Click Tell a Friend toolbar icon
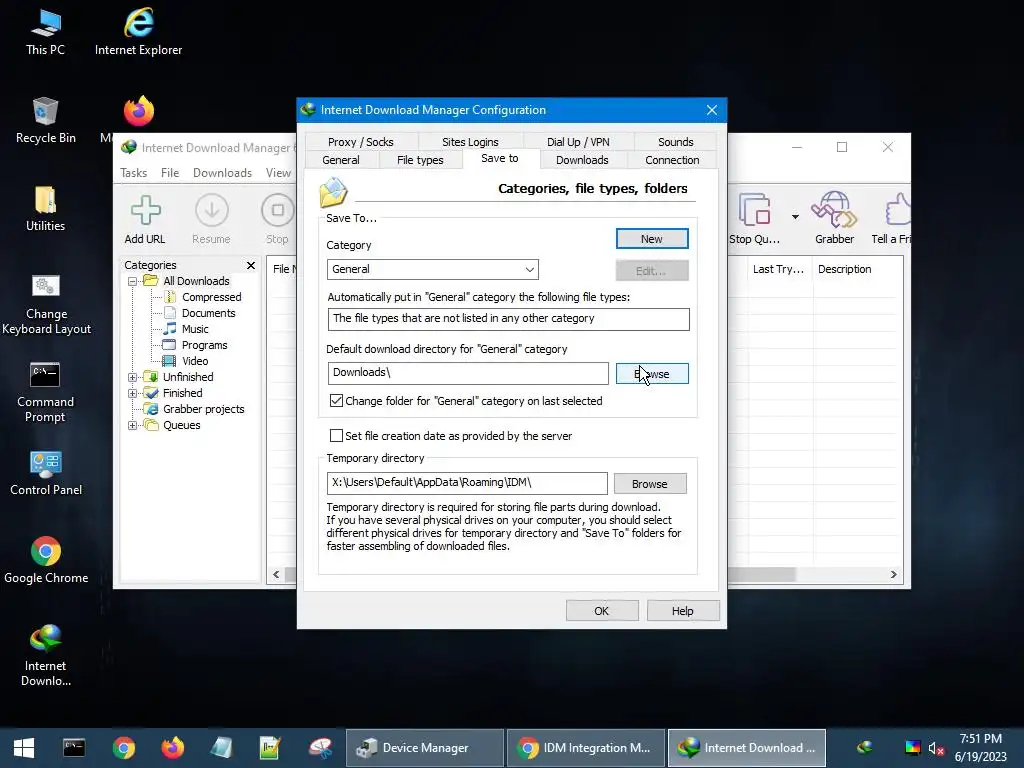The image size is (1024, 768). click(x=892, y=220)
